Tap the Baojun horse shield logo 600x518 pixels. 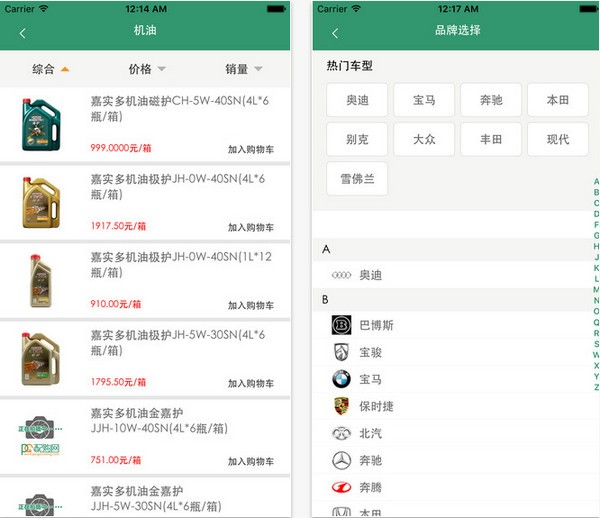click(x=342, y=352)
